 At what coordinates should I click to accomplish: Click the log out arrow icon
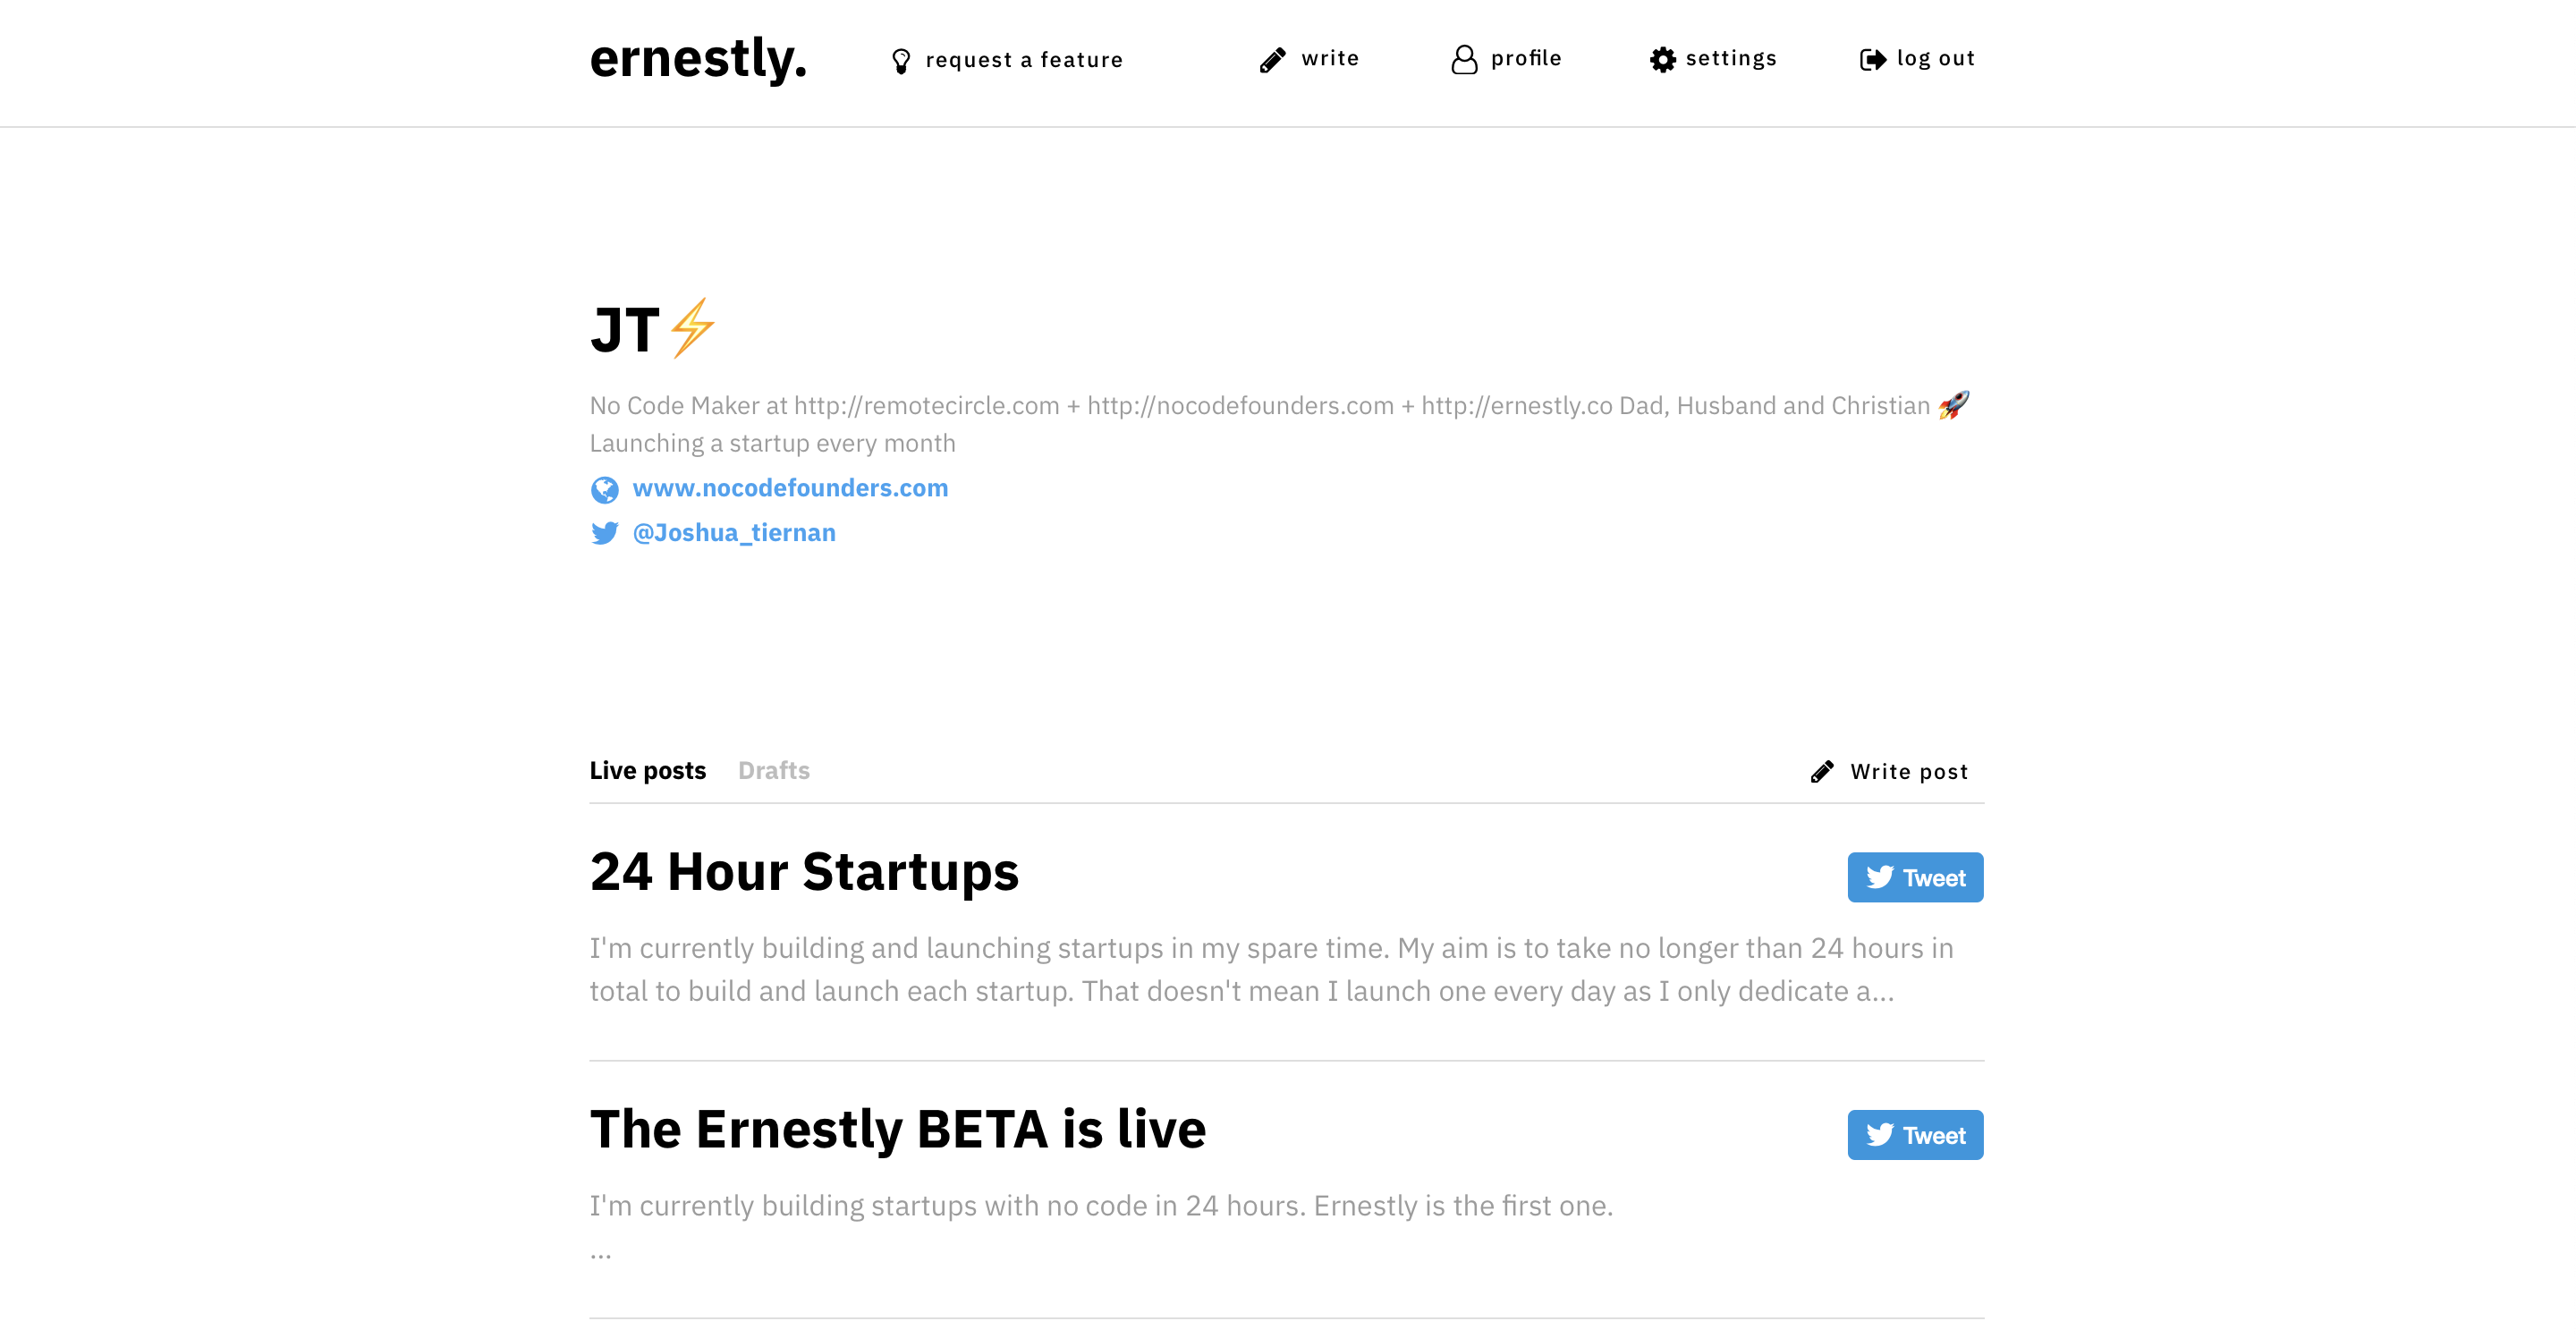point(1872,60)
